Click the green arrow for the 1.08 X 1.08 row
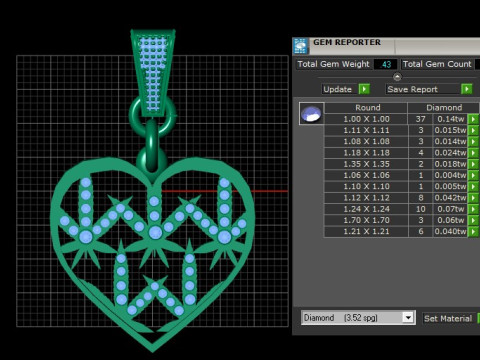Viewport: 480px width, 360px height. coord(473,142)
